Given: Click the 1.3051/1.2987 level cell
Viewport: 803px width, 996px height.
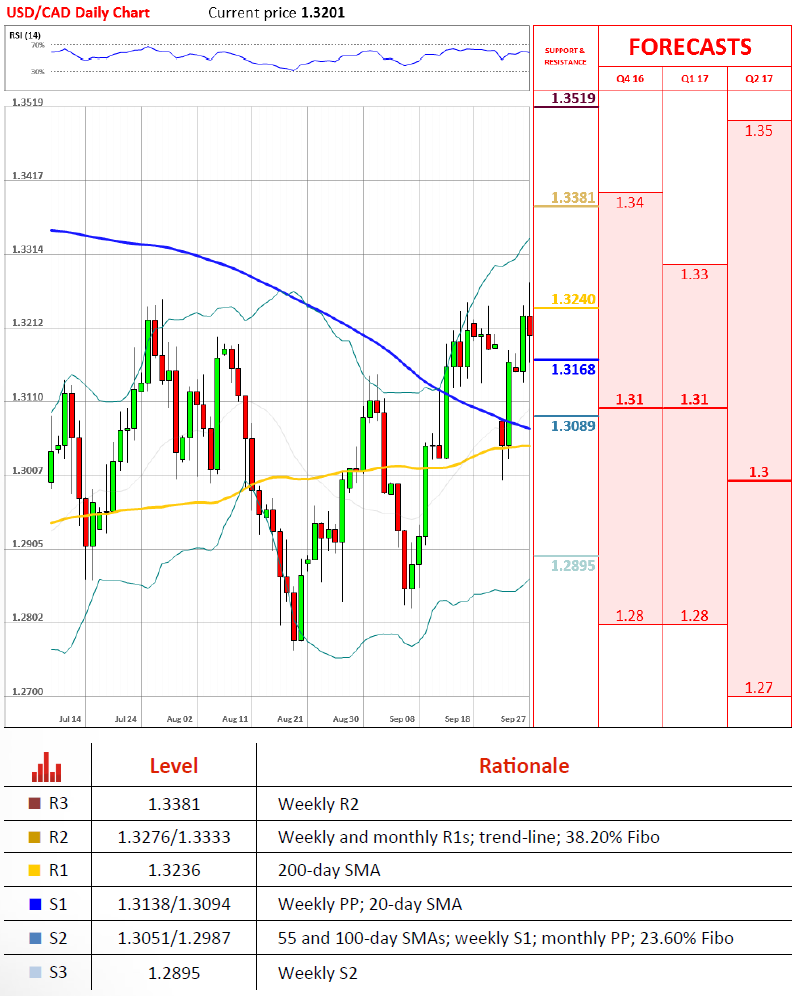Looking at the screenshot, I should (174, 938).
